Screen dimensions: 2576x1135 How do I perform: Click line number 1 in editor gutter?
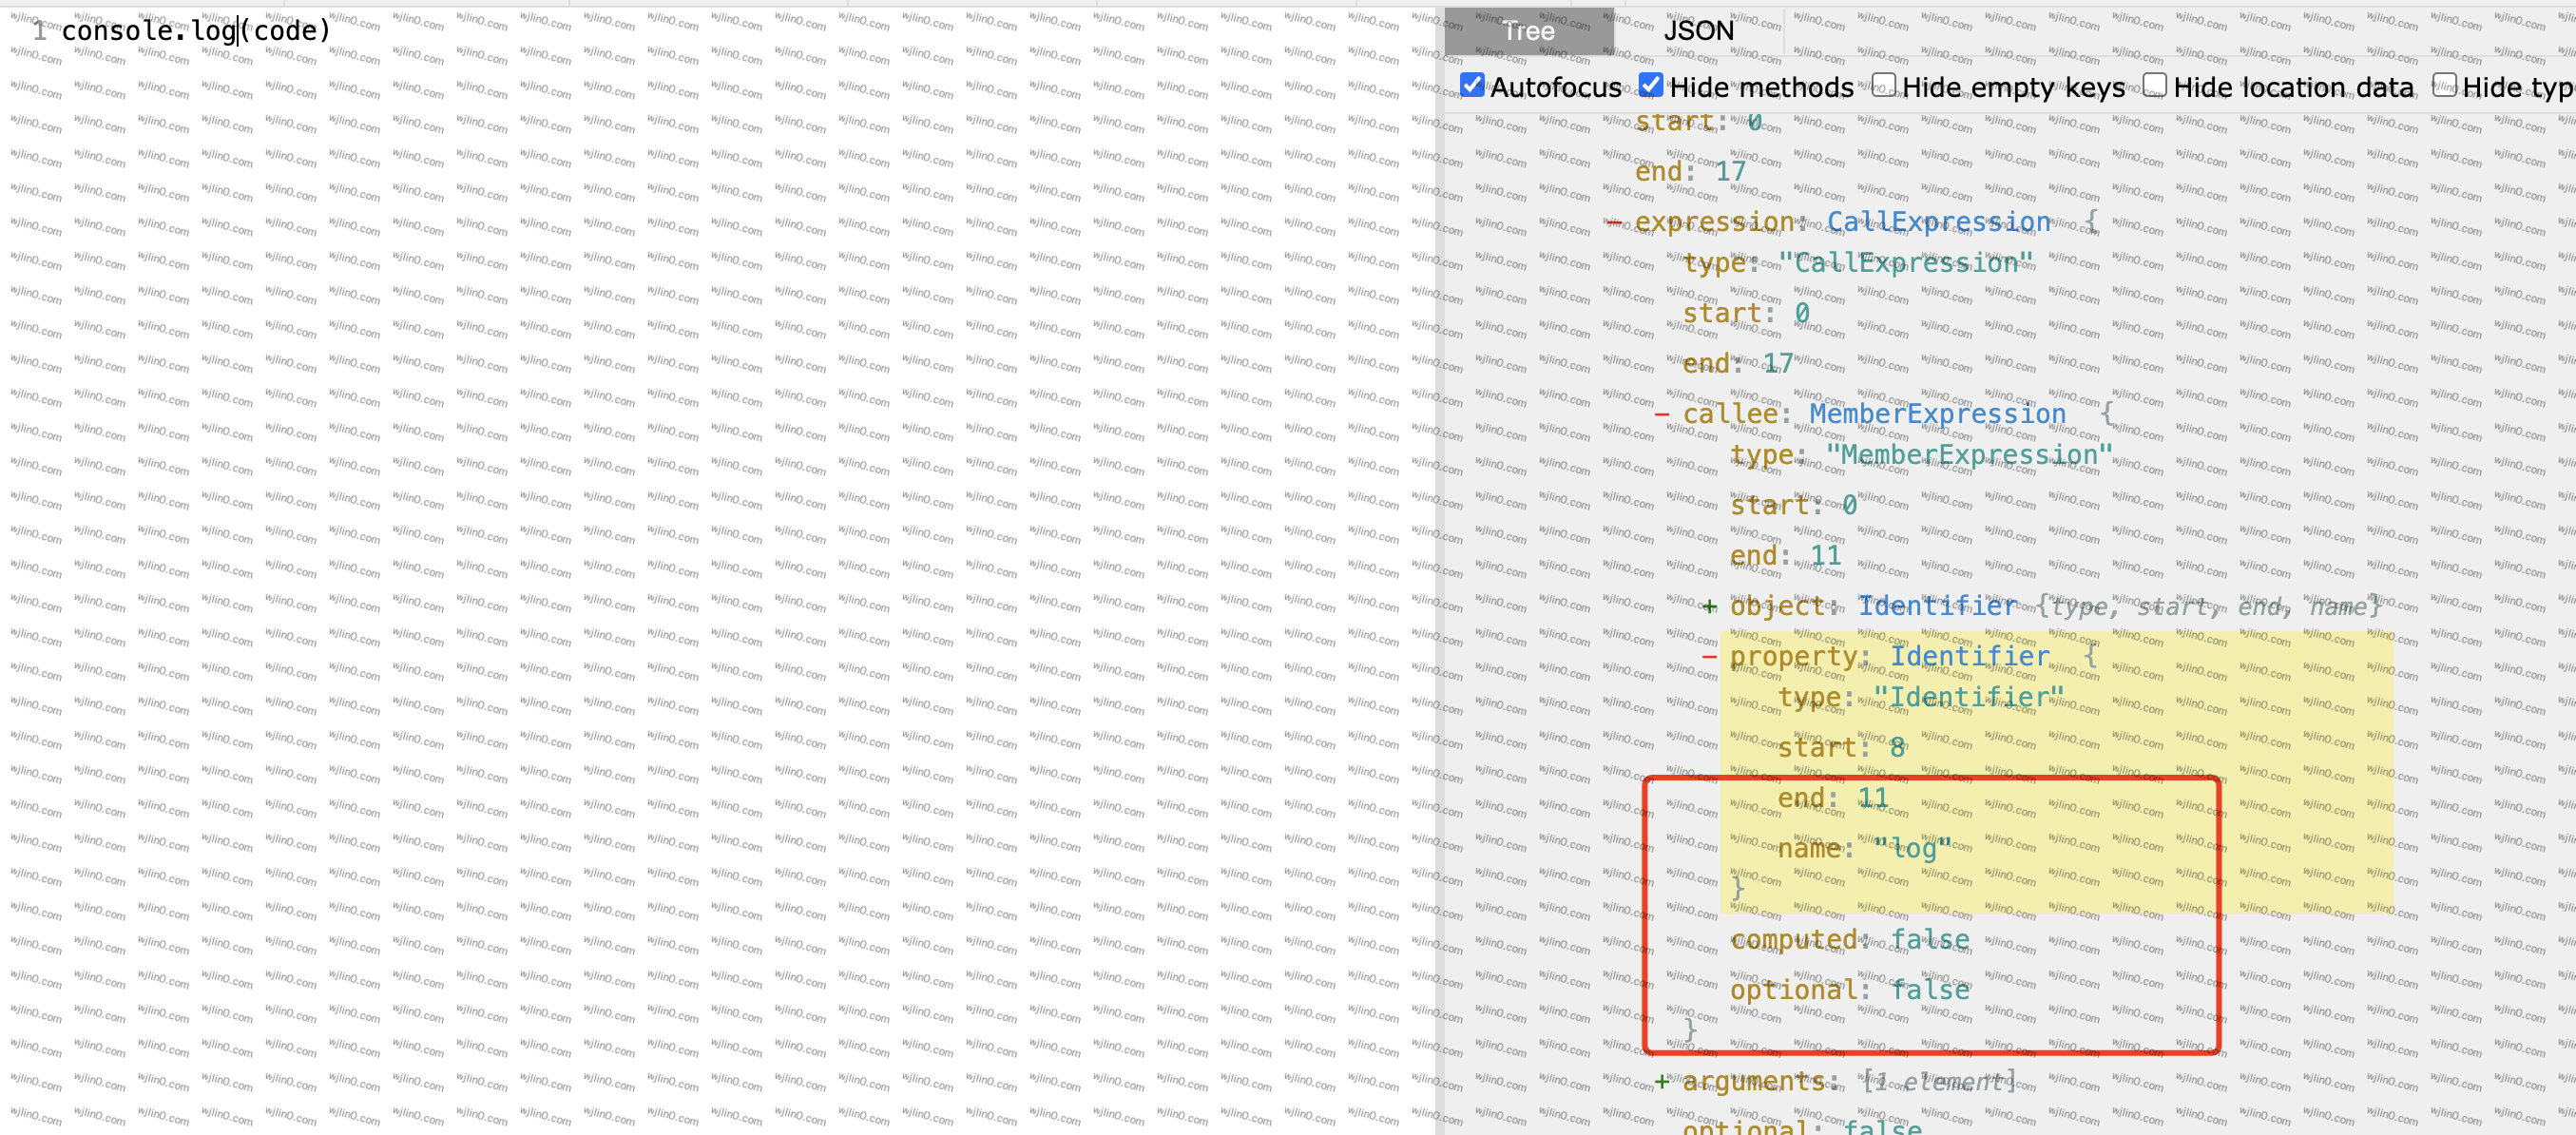[40, 31]
